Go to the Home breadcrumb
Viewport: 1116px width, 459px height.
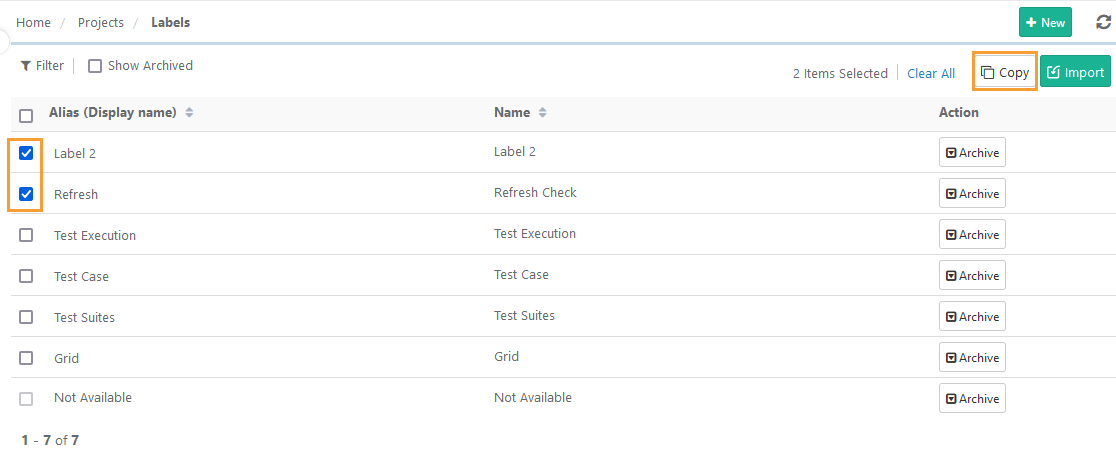[33, 23]
